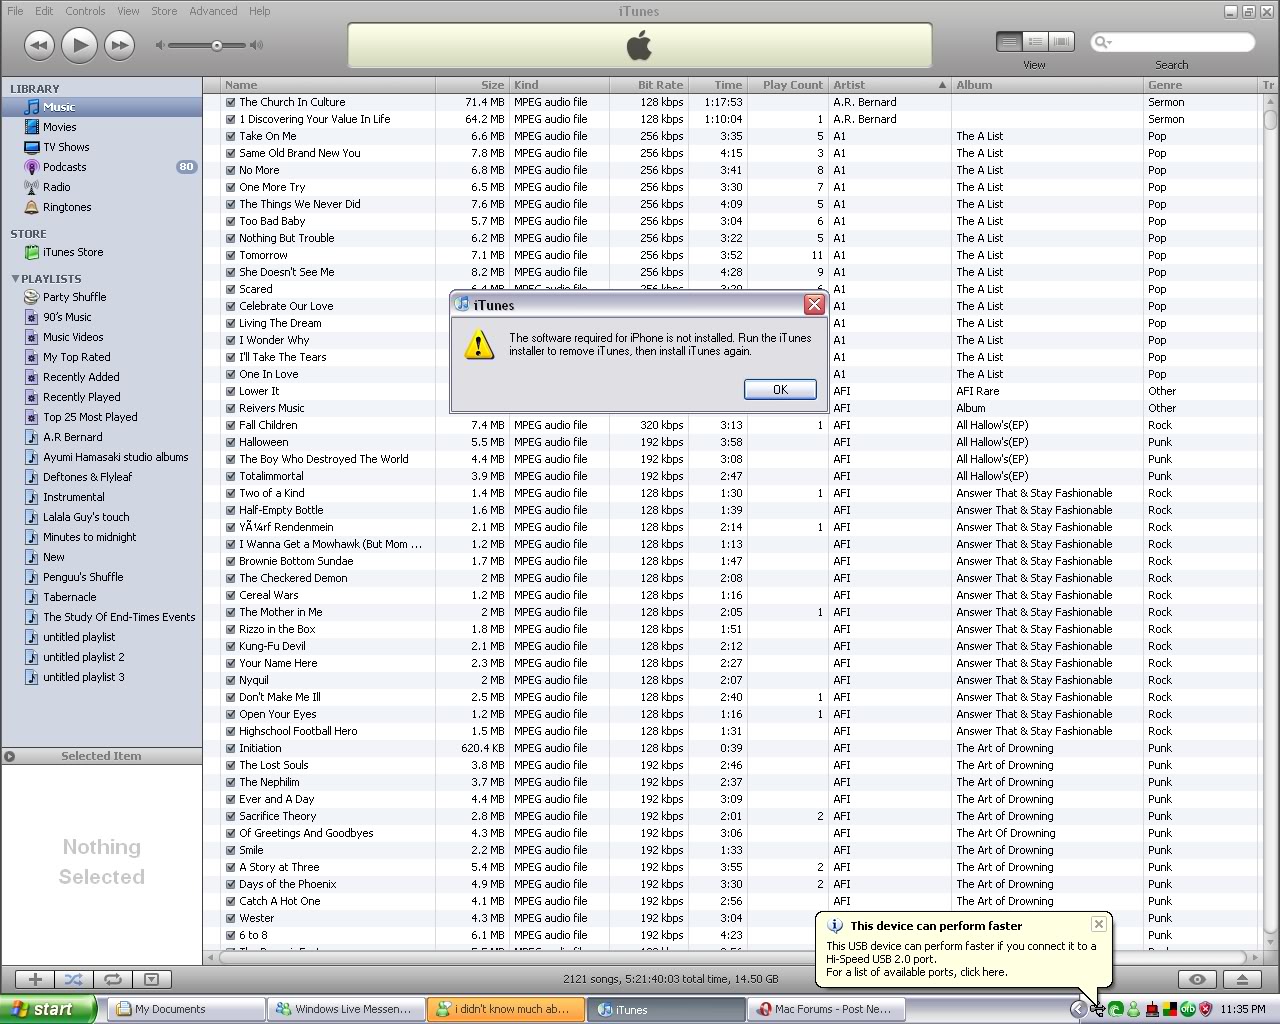Open the View menu
This screenshot has width=1280, height=1024.
click(128, 11)
